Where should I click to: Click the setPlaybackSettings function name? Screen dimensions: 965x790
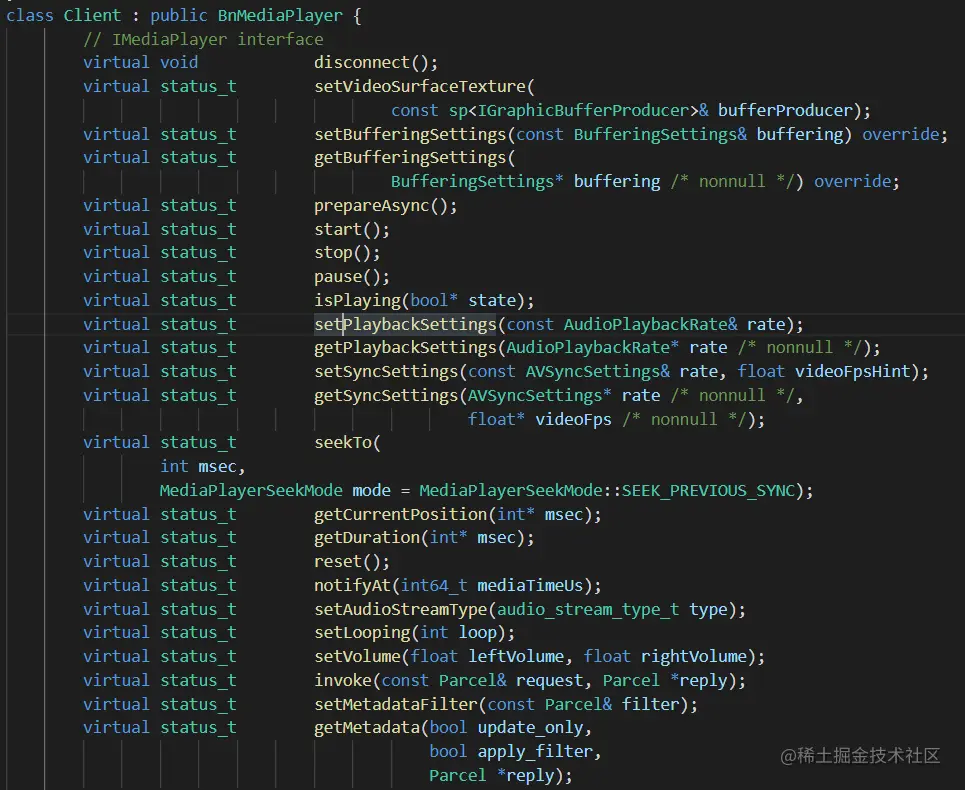point(405,324)
